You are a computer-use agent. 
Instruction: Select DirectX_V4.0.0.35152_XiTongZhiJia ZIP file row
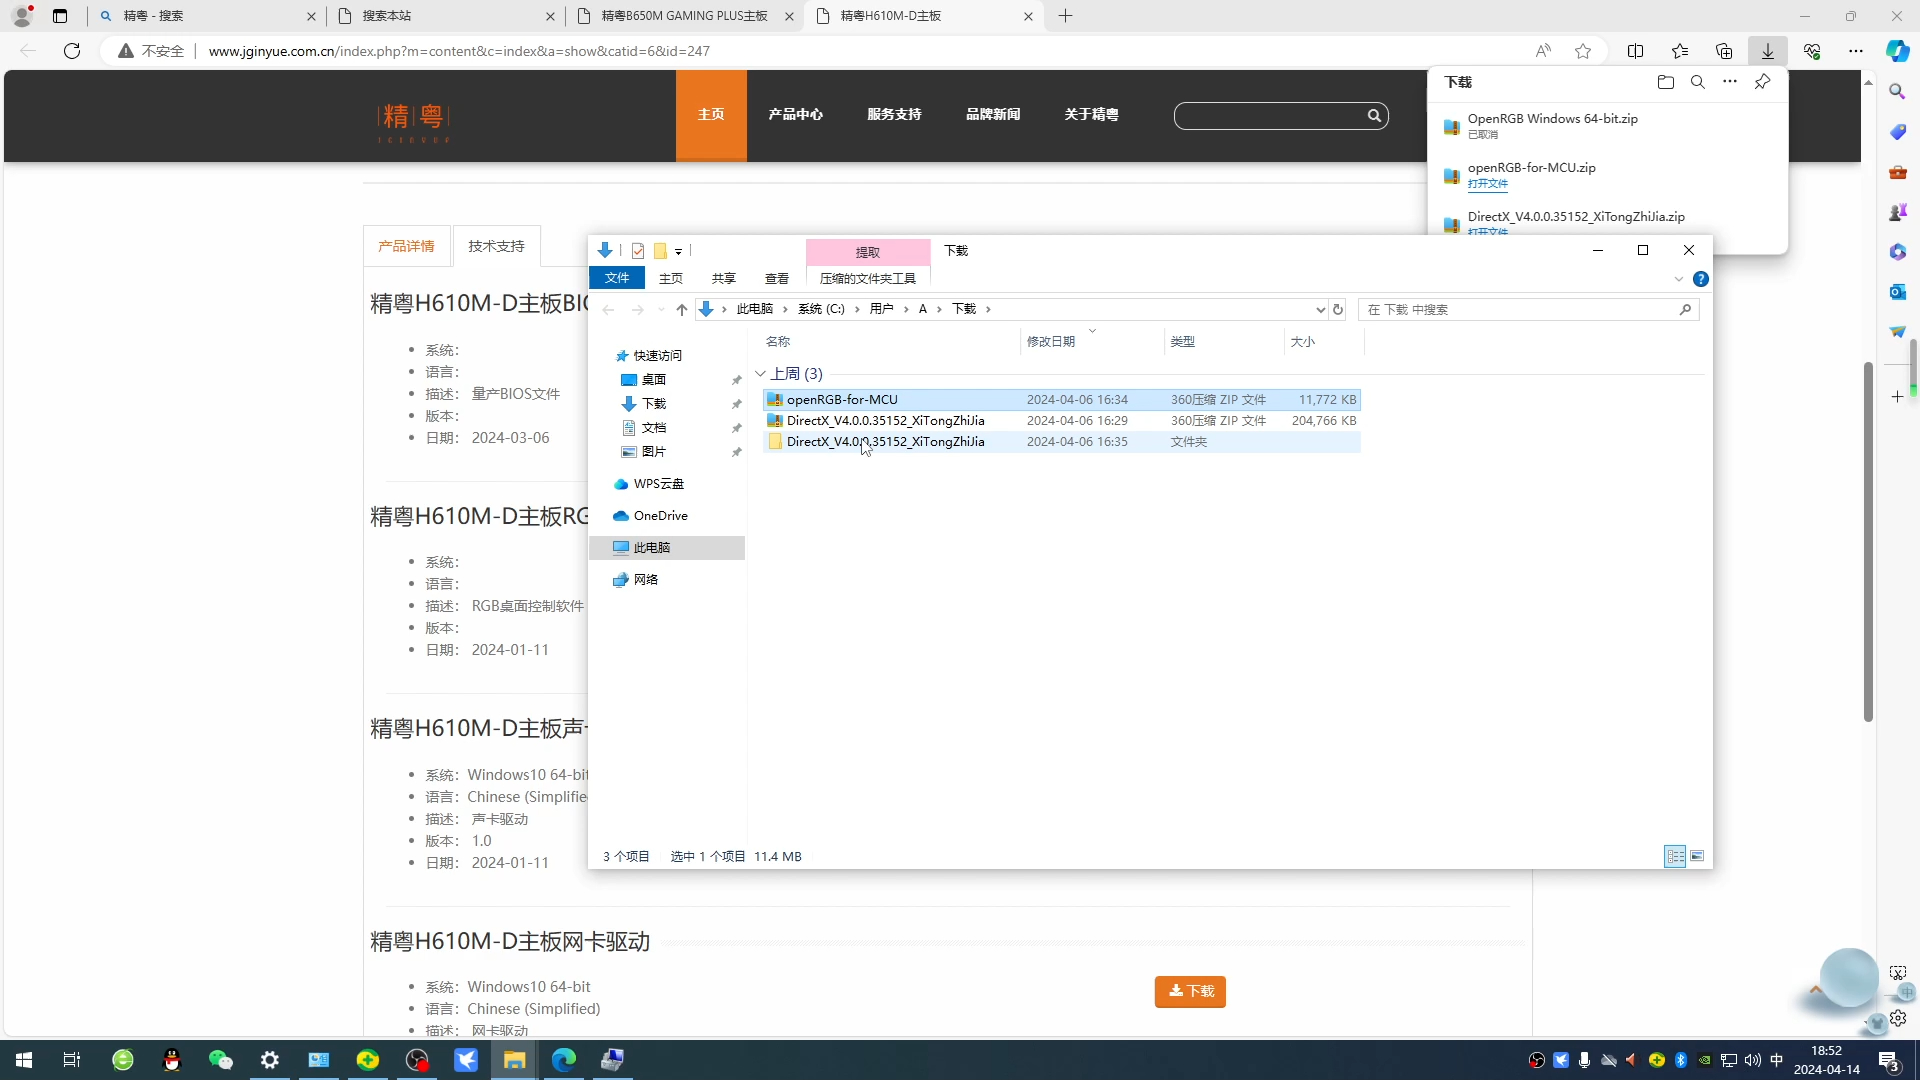[x=1061, y=421]
